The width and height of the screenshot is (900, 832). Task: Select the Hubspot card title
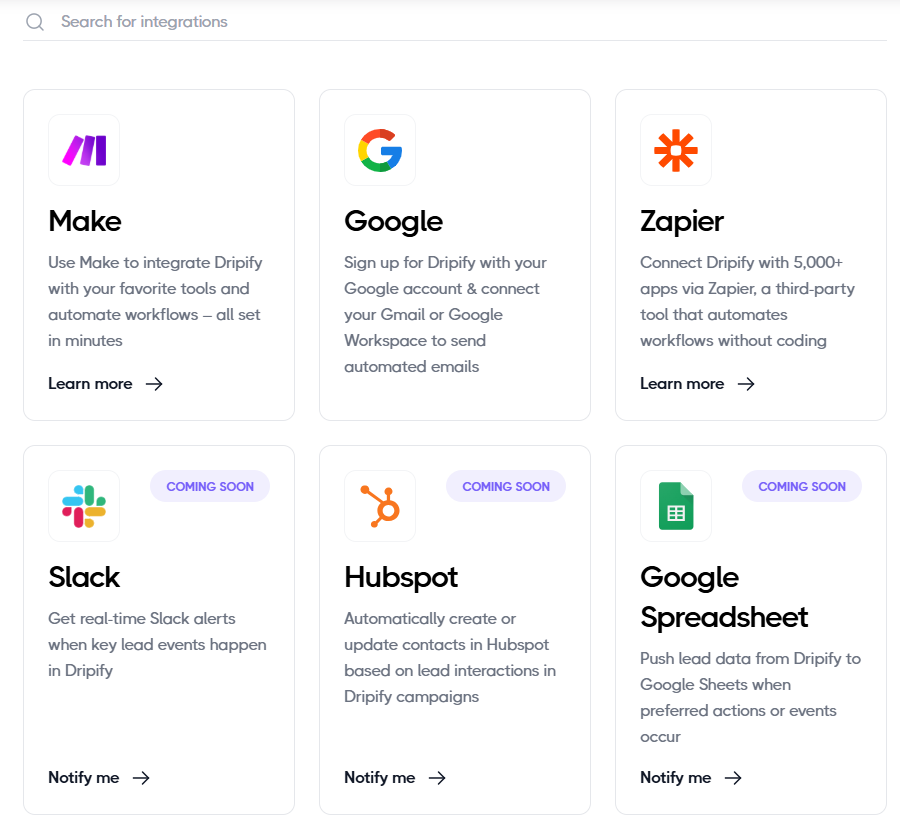pos(401,578)
